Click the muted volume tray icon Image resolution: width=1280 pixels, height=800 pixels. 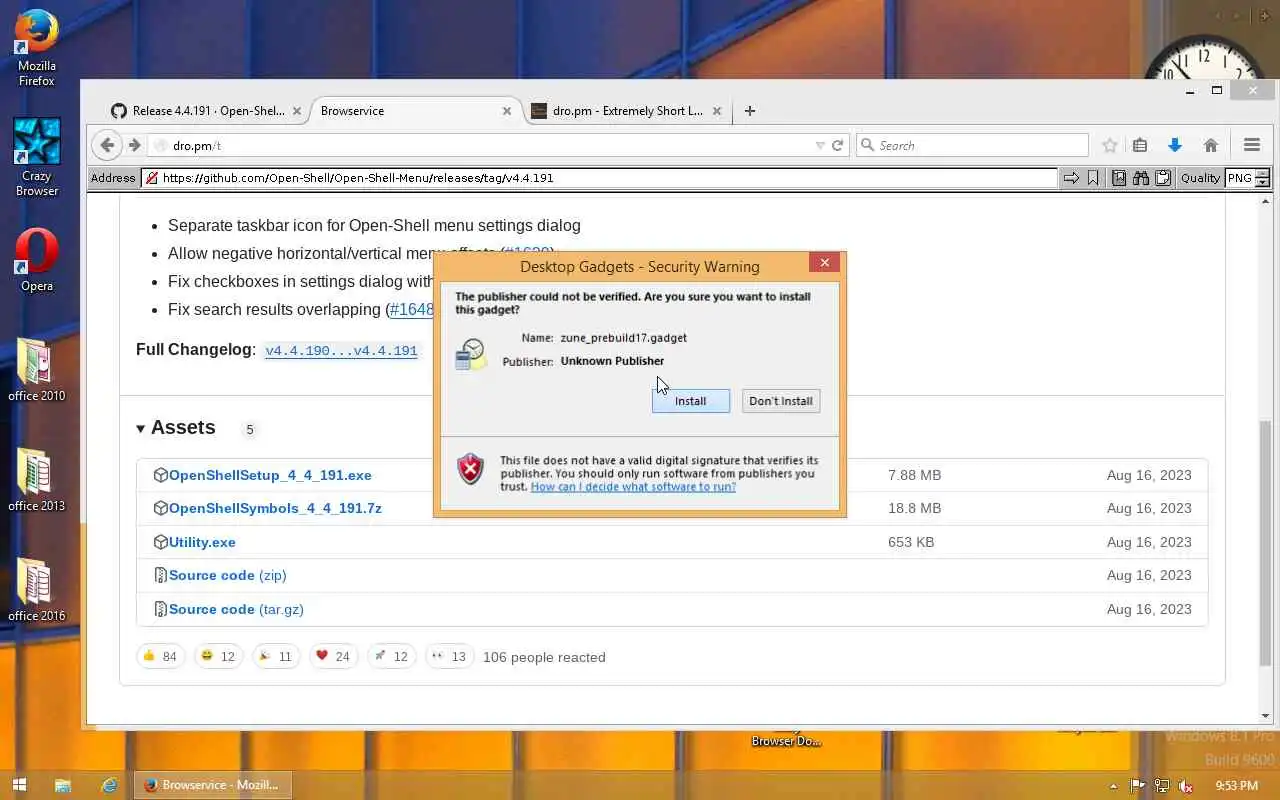pyautogui.click(x=1186, y=786)
